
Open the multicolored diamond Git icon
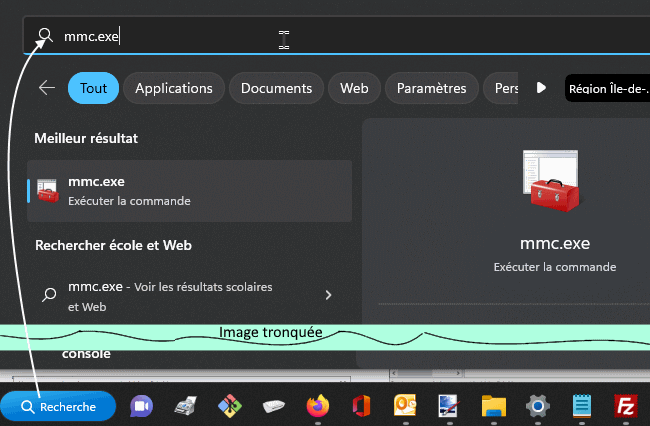(230, 406)
